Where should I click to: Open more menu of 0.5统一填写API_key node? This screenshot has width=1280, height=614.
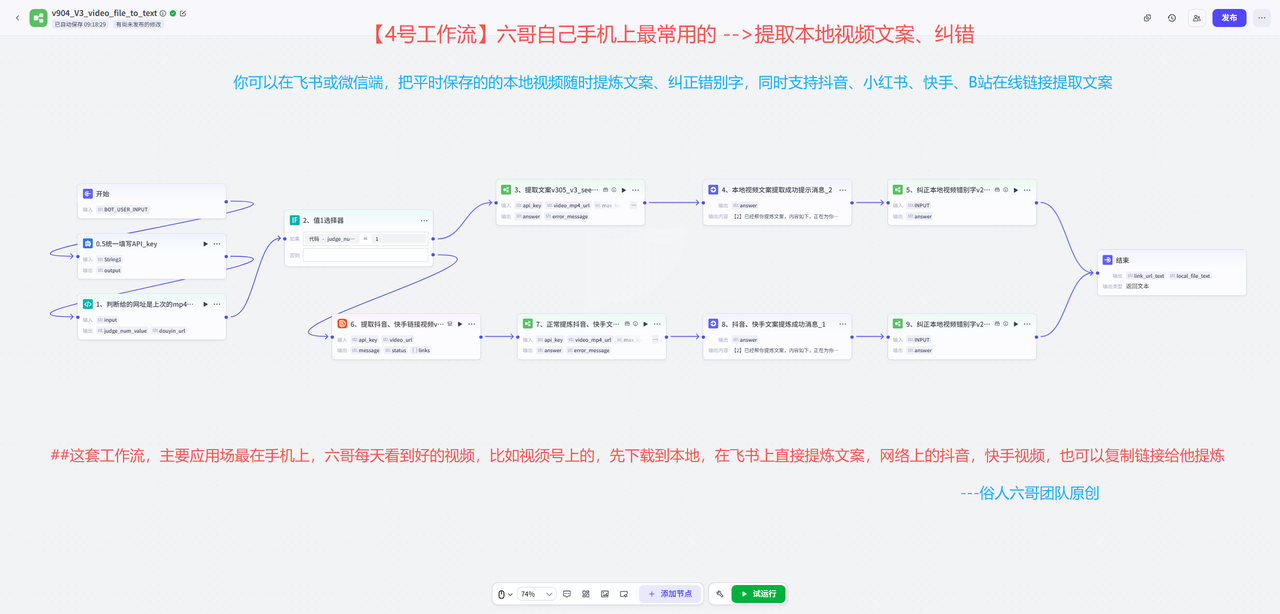click(218, 243)
